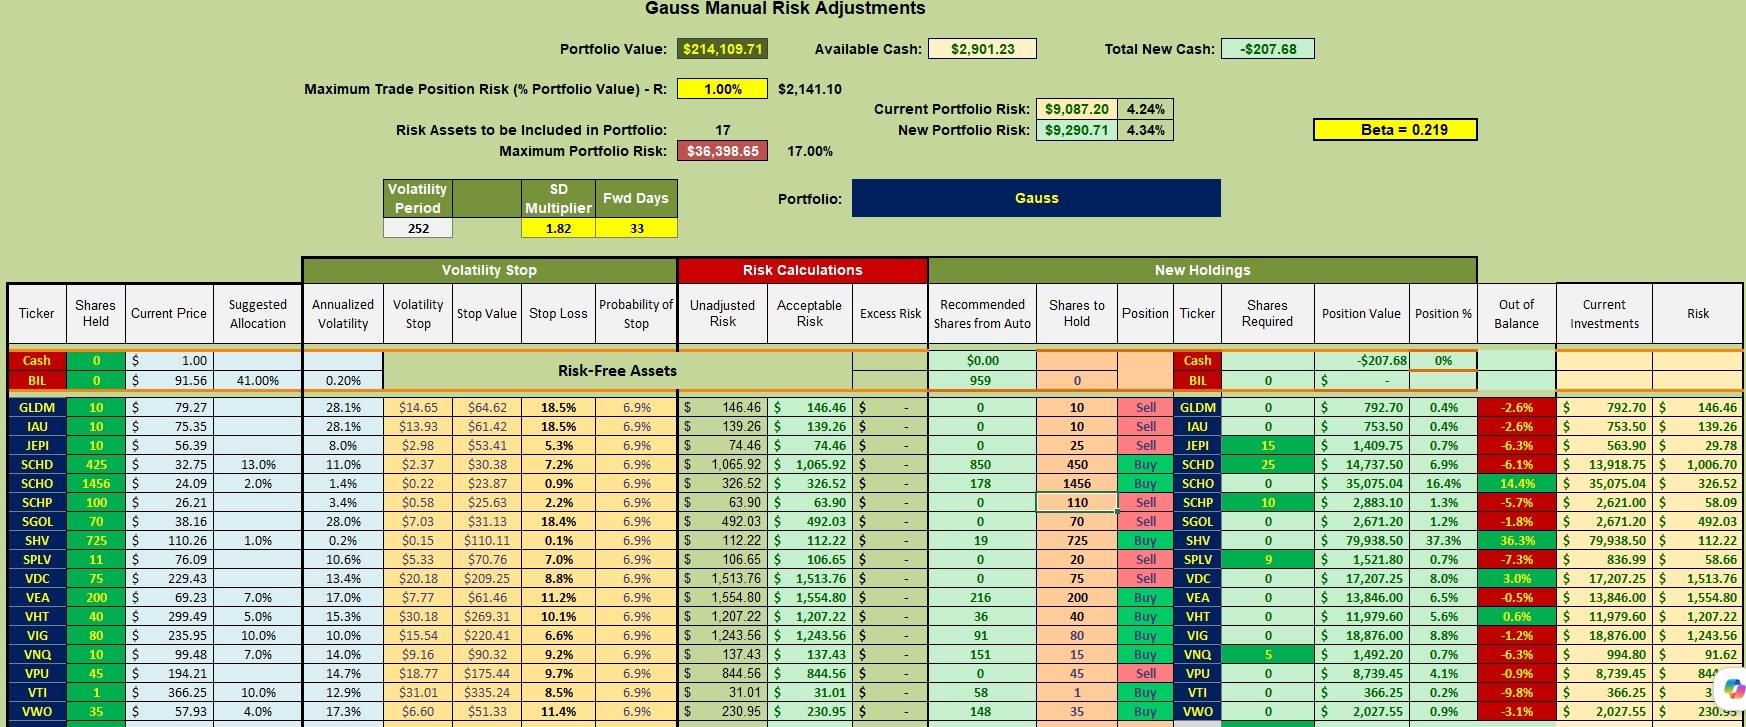
Task: Click the Suggested Allocation column header
Action: point(258,313)
